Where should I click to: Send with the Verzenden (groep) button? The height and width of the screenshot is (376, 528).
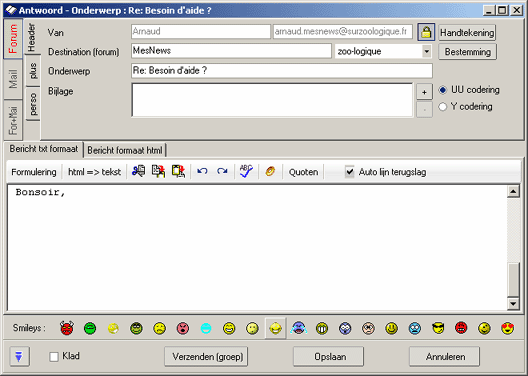click(x=206, y=356)
